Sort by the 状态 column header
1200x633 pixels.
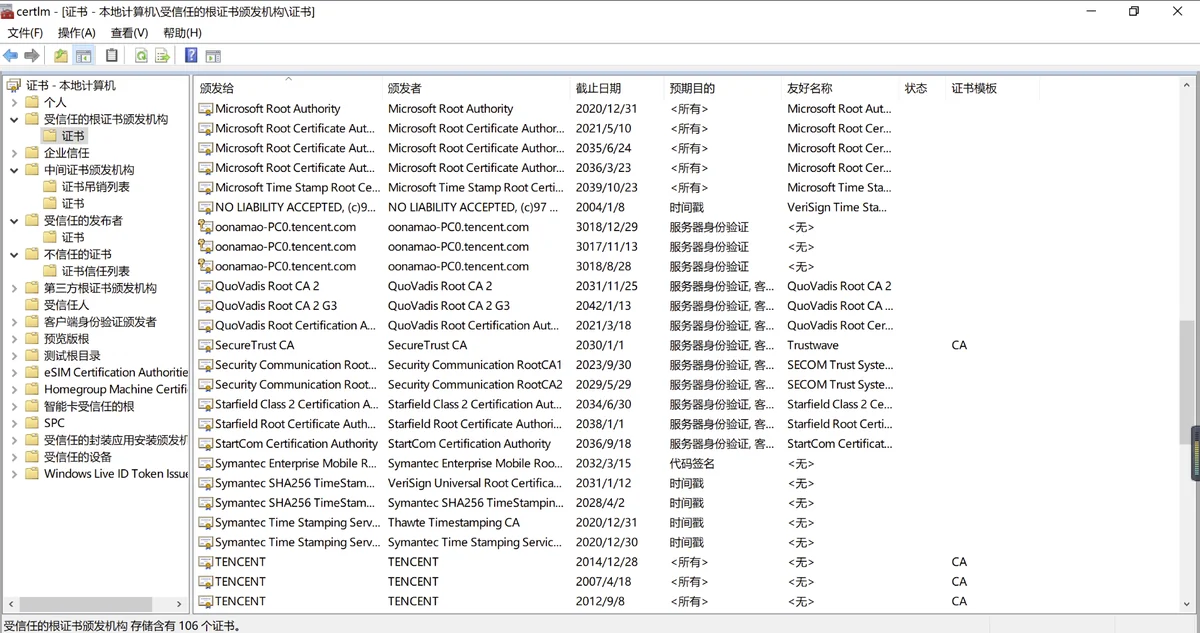tap(922, 88)
